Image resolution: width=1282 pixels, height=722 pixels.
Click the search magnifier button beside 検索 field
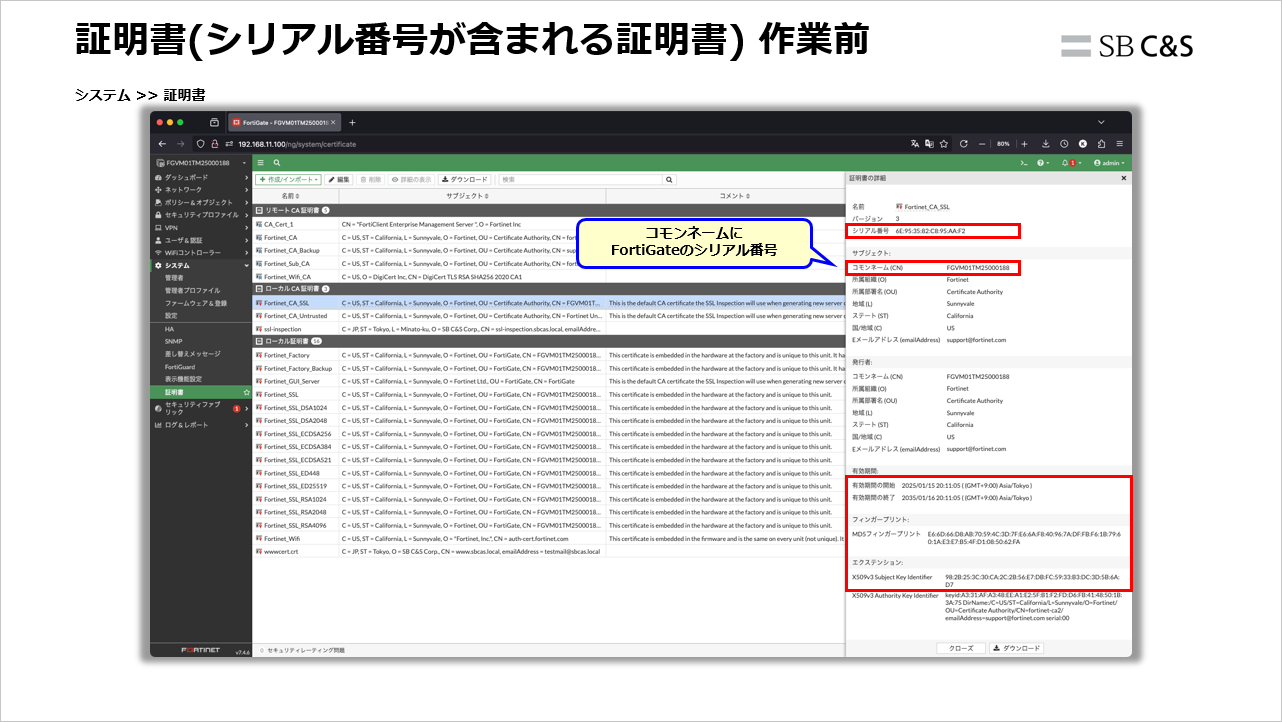tap(670, 179)
